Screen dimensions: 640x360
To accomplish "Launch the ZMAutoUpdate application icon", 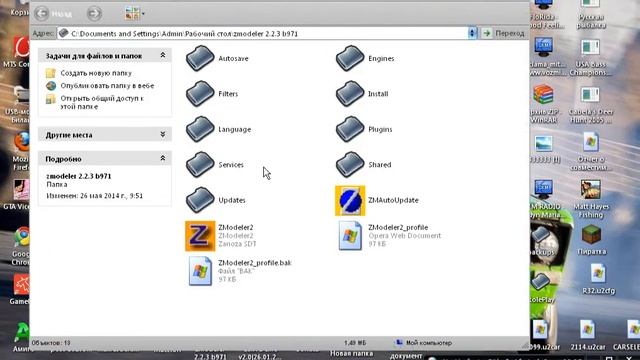I will [x=350, y=200].
